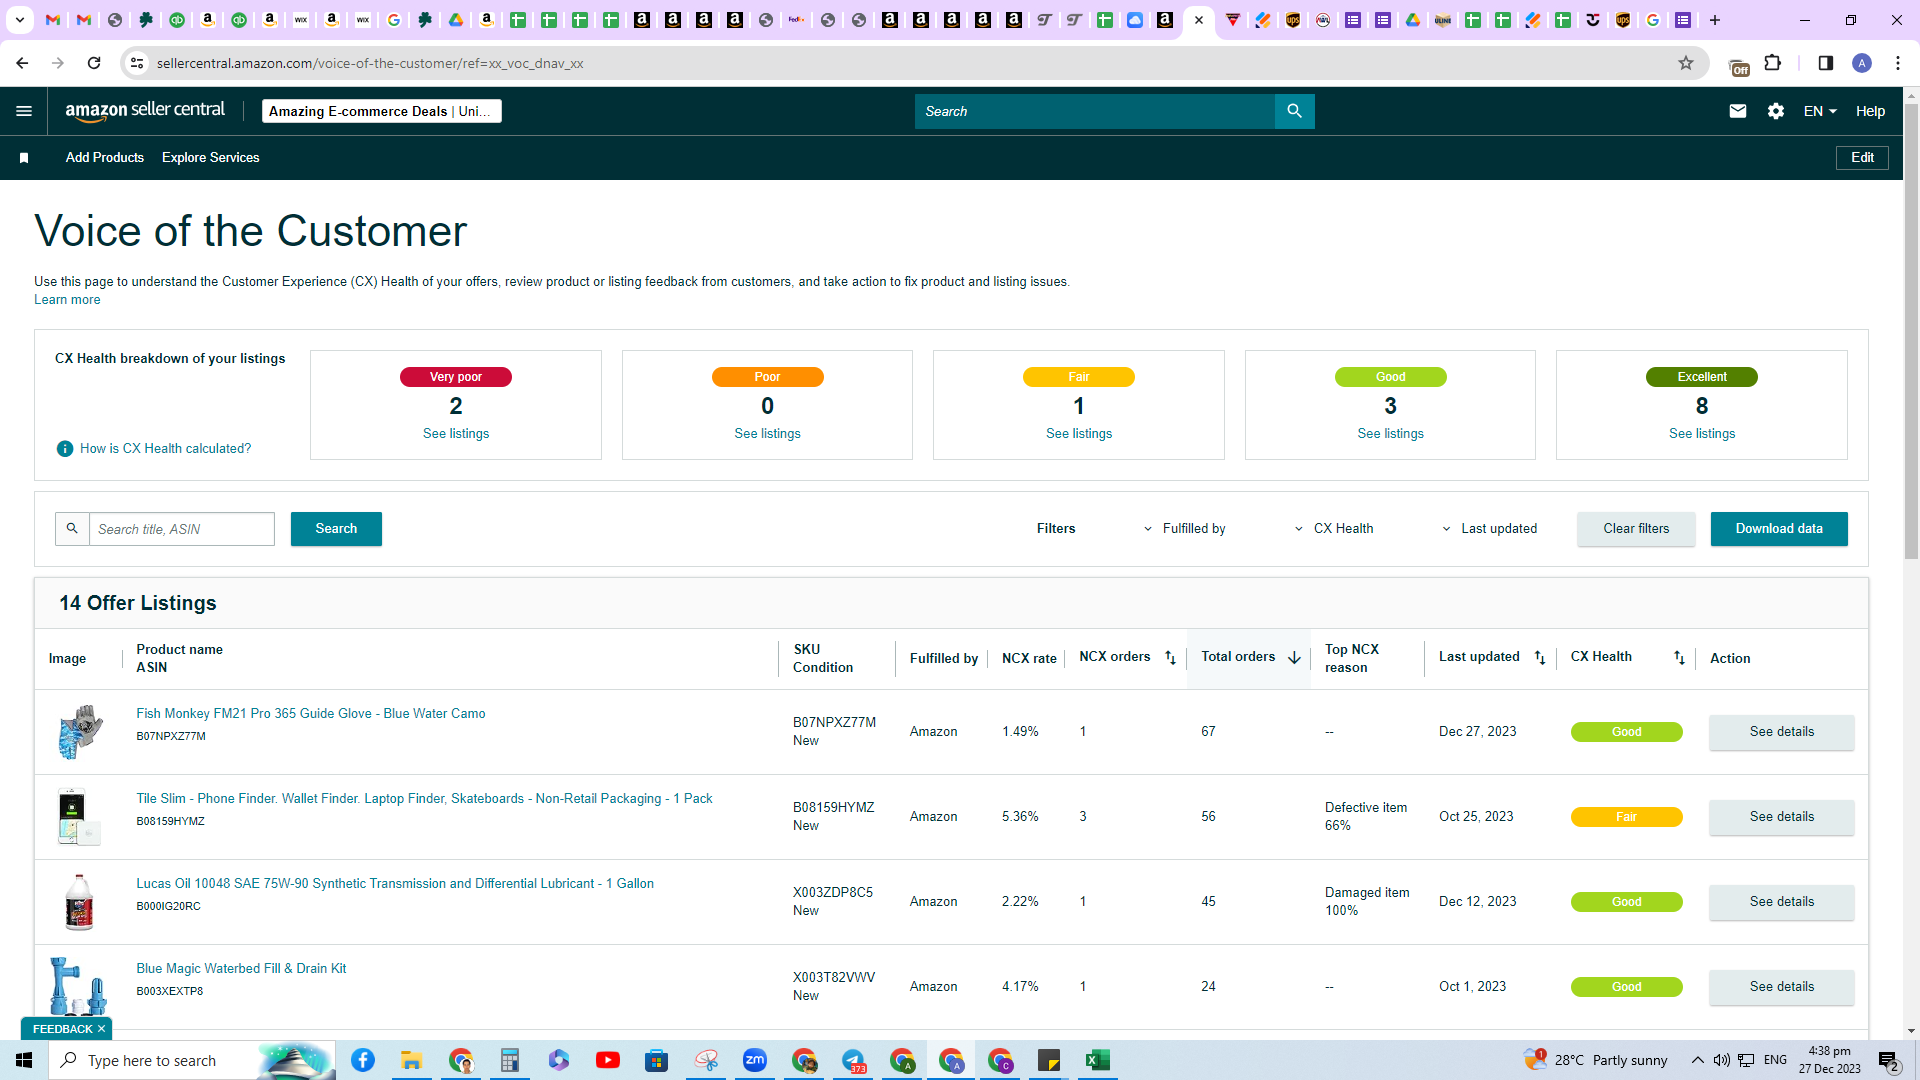This screenshot has width=1920, height=1080.
Task: Click the magnifier icon in listing search box
Action: pyautogui.click(x=72, y=529)
